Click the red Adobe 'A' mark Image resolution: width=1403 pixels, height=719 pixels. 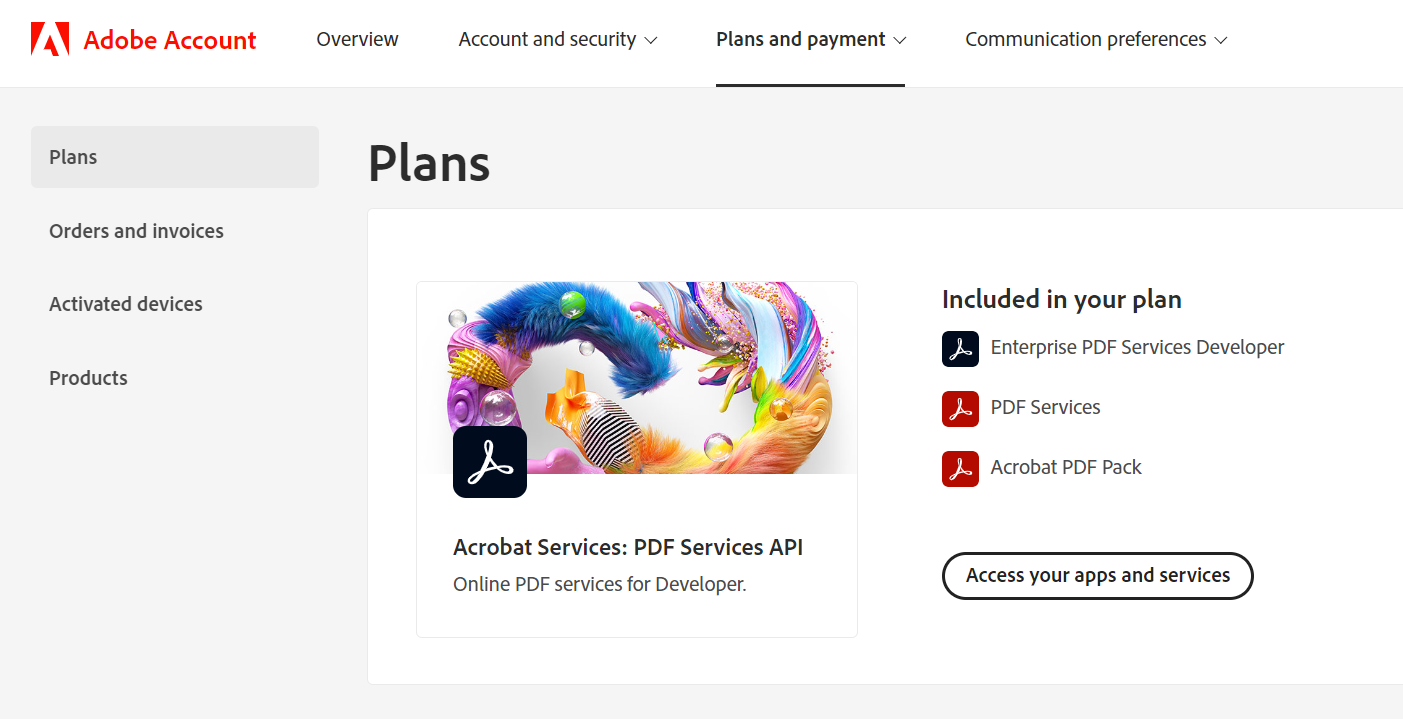tap(47, 39)
